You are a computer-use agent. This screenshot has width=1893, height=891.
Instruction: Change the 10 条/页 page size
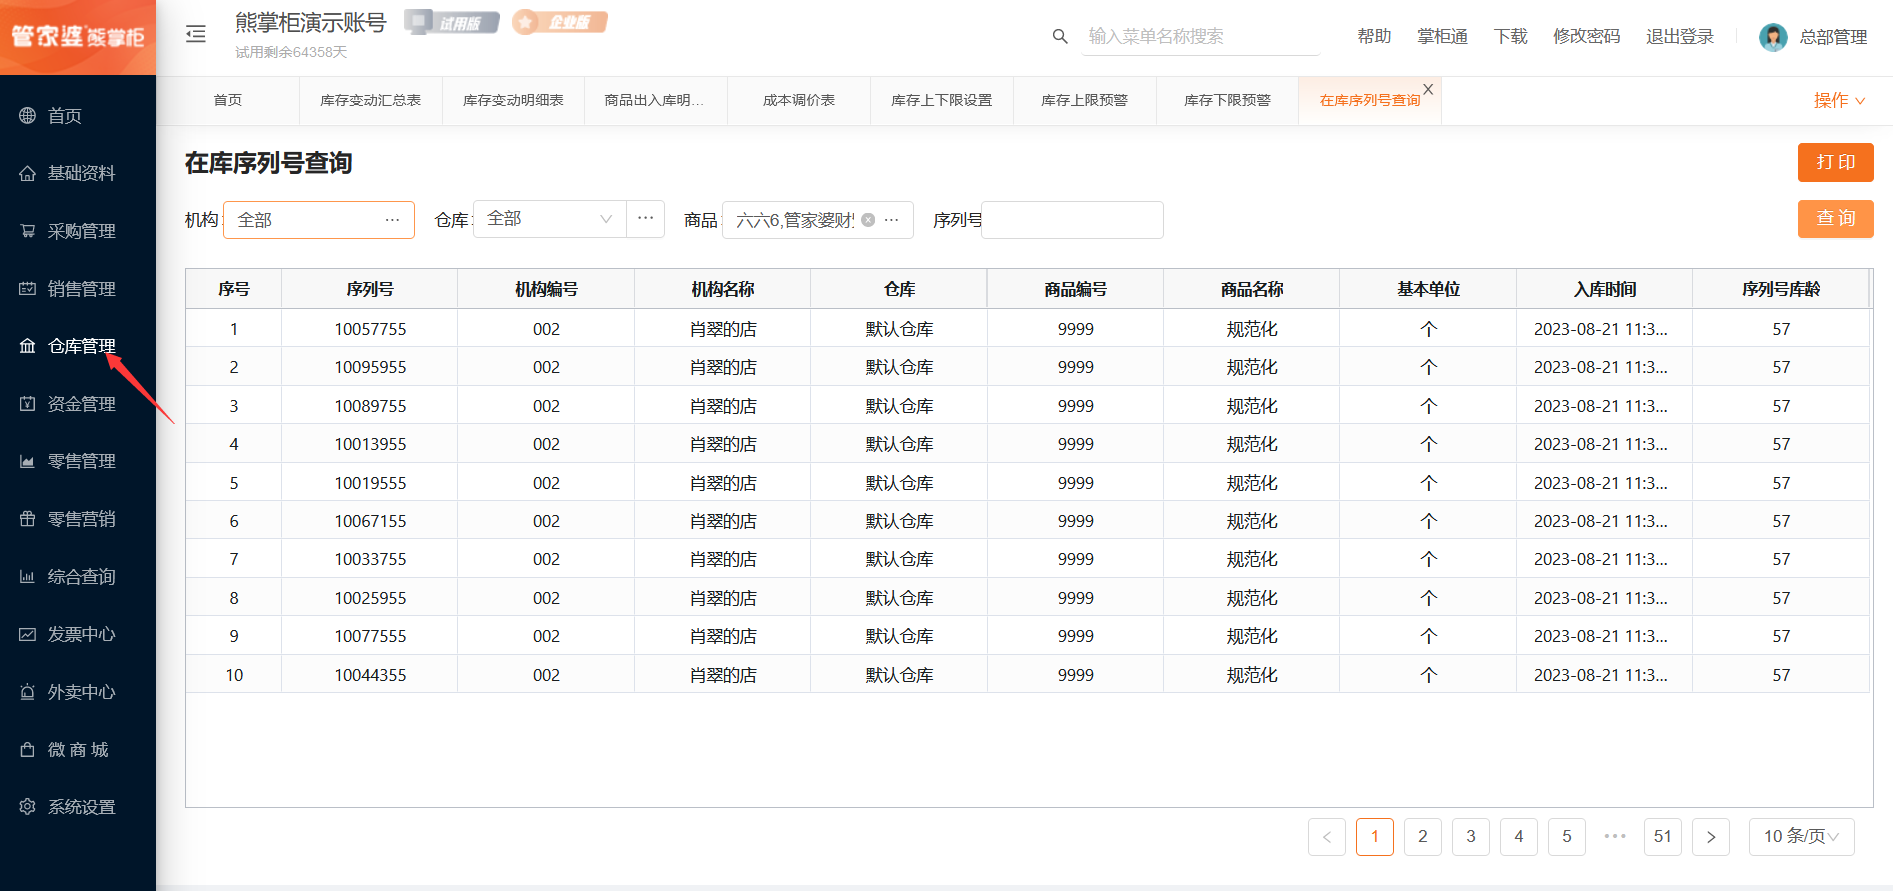point(1802,837)
